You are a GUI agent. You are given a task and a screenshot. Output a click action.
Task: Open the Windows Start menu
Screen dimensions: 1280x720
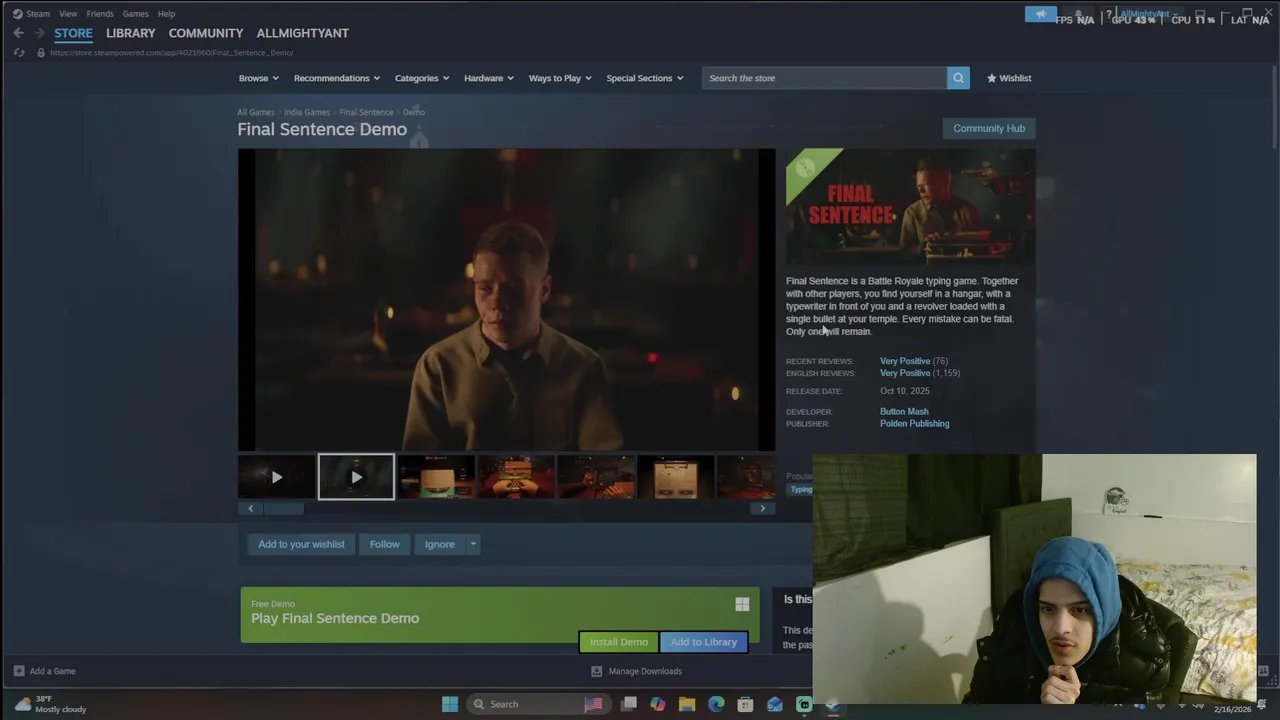(450, 704)
